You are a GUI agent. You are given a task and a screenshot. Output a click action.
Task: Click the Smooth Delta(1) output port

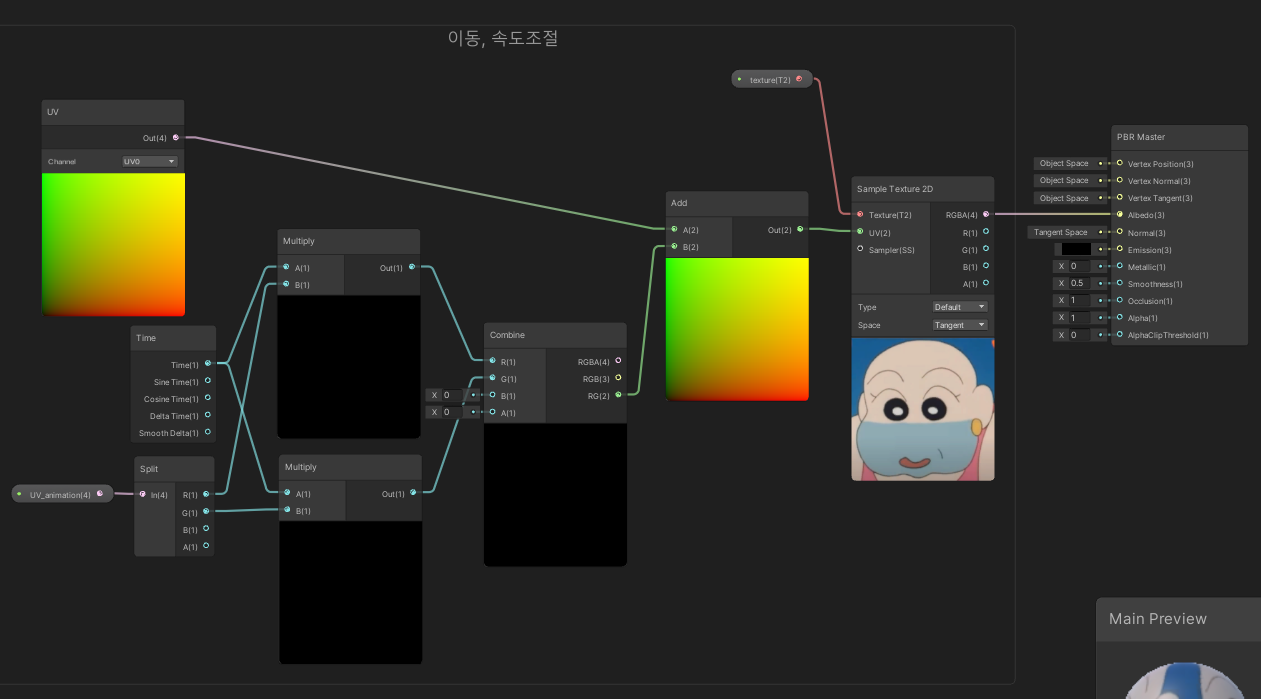[208, 432]
